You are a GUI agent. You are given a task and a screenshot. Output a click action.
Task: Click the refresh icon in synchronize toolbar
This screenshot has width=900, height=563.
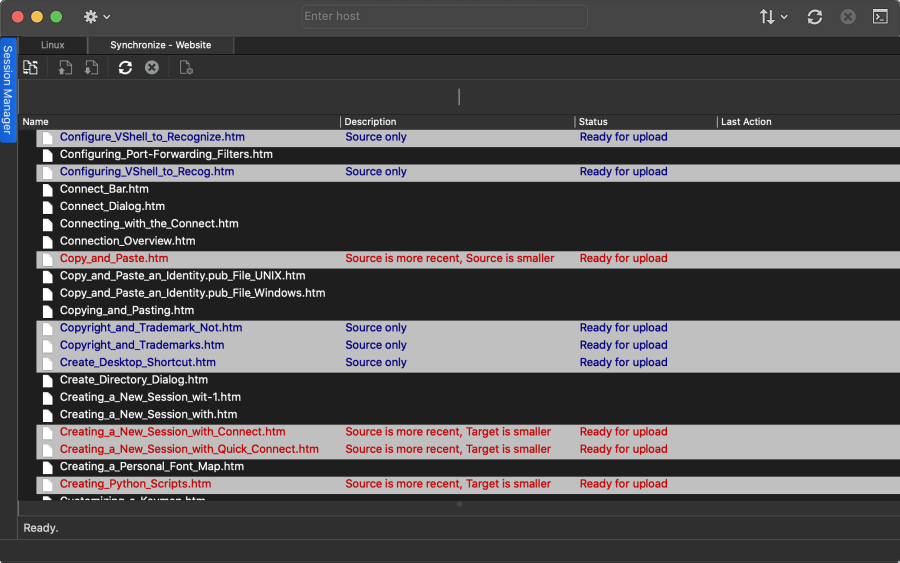(125, 67)
